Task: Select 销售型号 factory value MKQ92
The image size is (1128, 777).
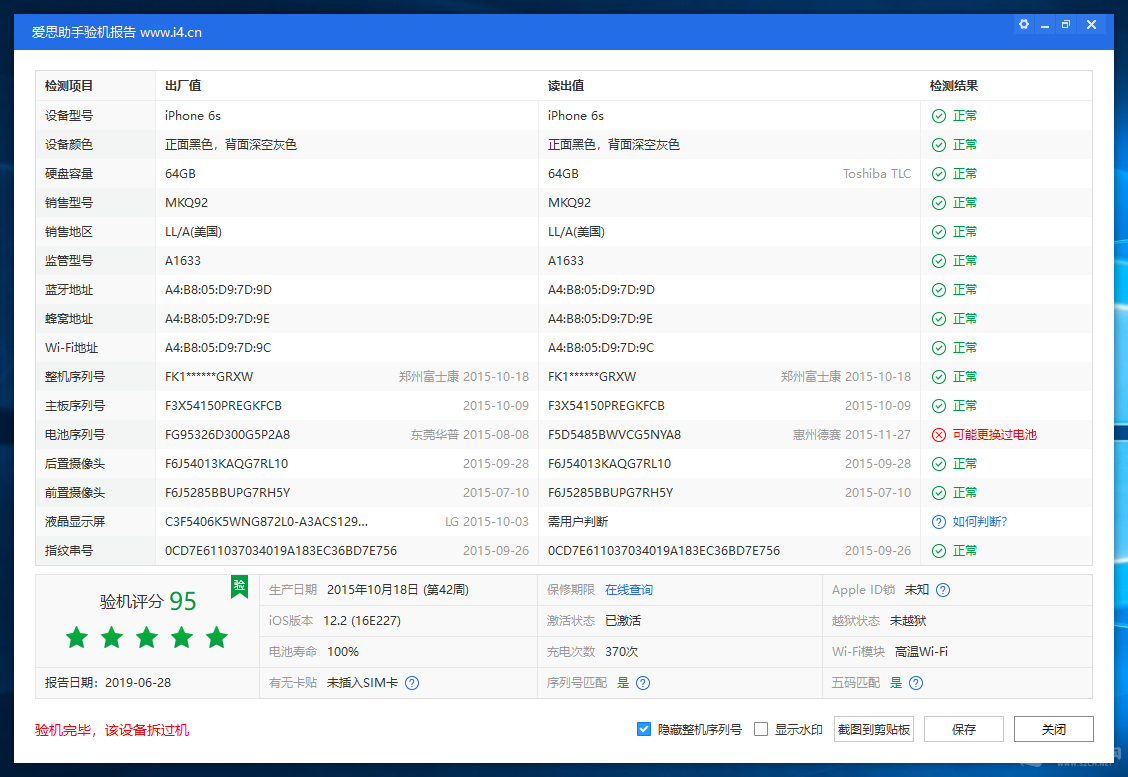Action: [x=186, y=203]
